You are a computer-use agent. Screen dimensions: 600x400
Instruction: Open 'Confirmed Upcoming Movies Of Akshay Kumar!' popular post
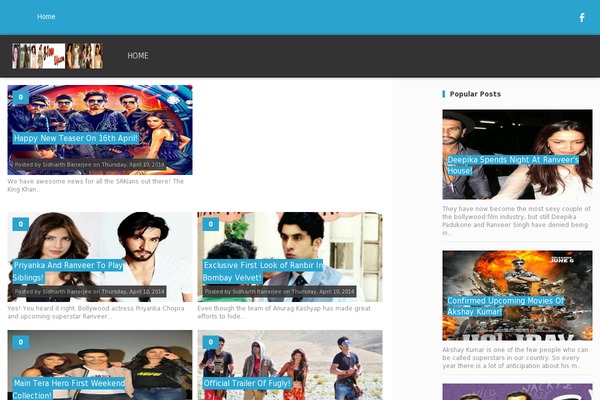(x=505, y=306)
